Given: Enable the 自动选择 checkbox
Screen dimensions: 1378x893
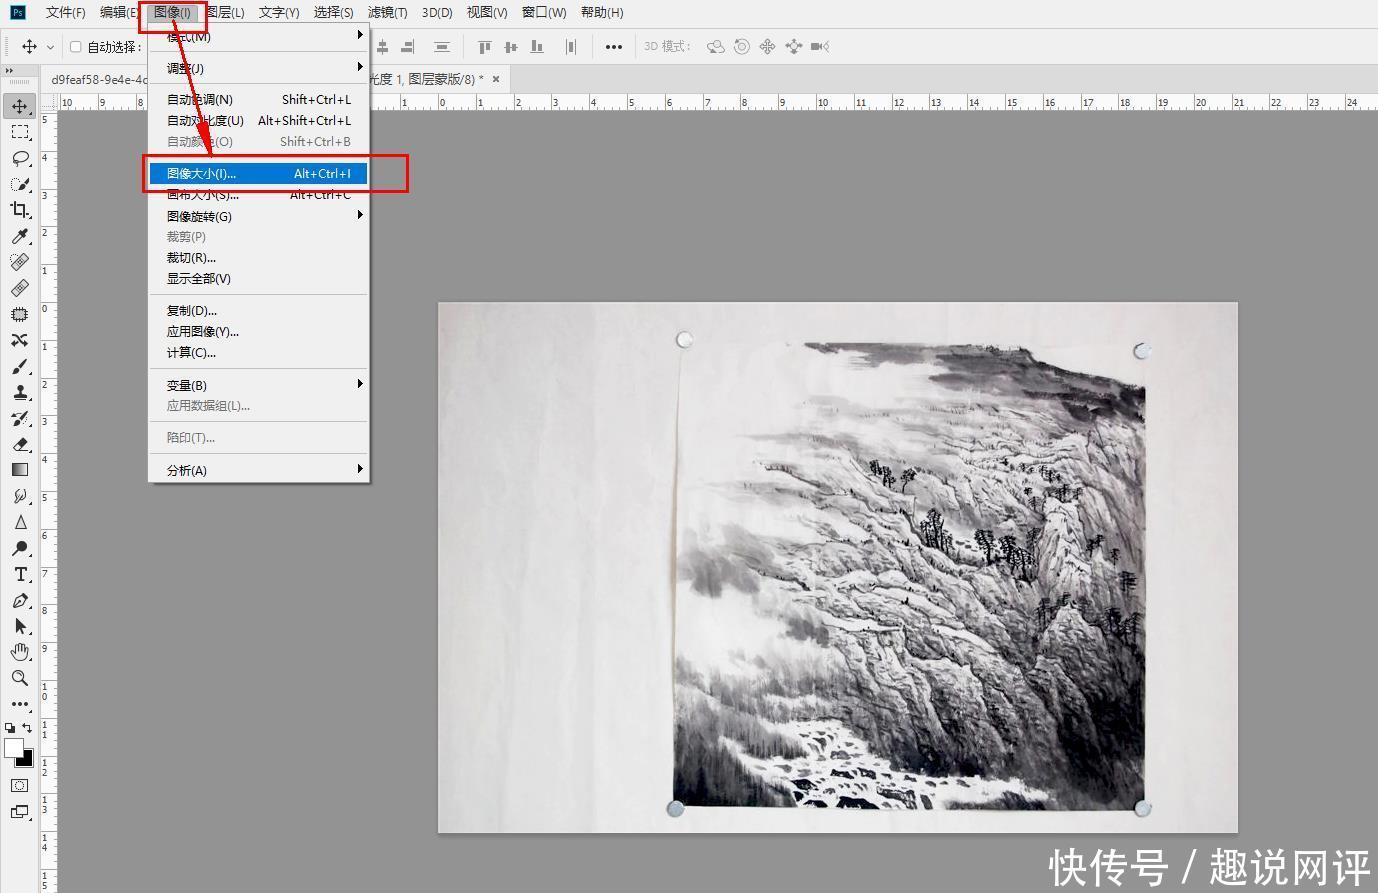Looking at the screenshot, I should pyautogui.click(x=75, y=47).
